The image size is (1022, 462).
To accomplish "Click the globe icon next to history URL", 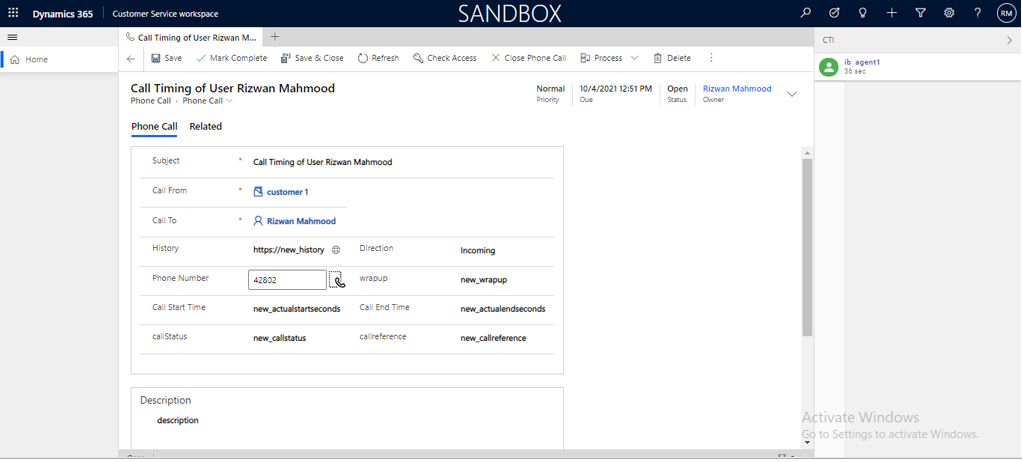I will (x=336, y=250).
